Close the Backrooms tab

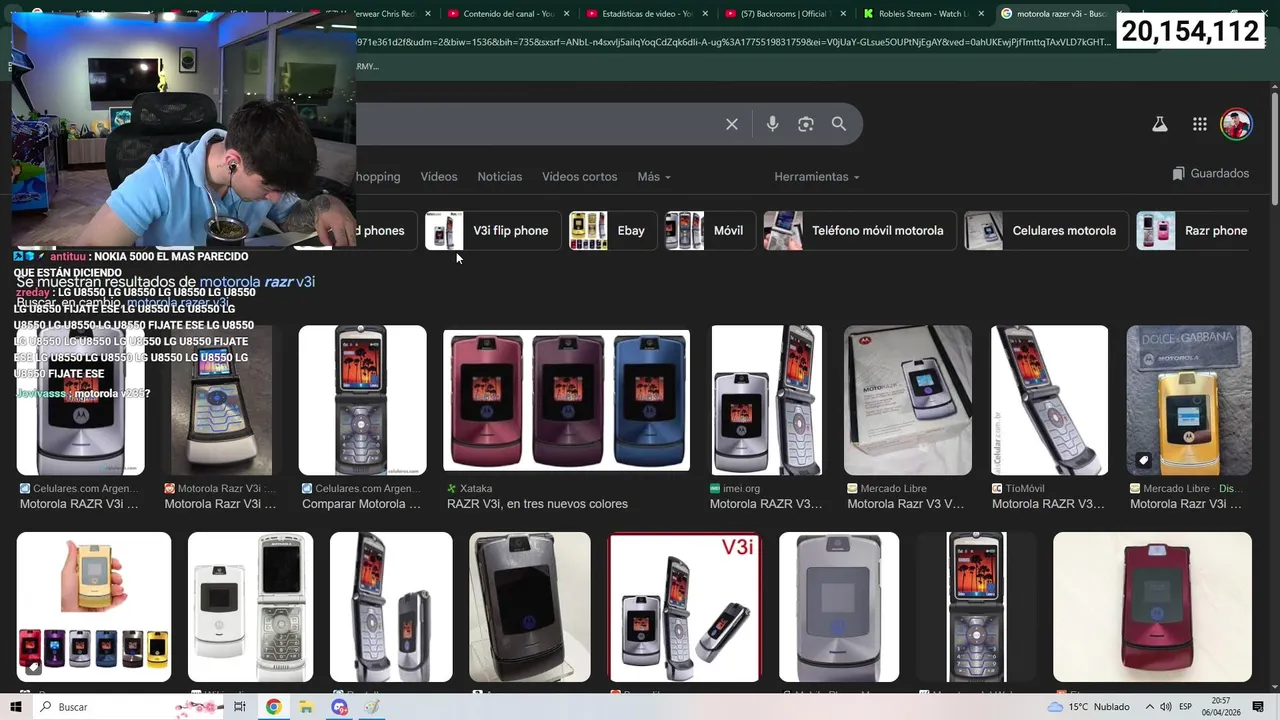coord(844,14)
